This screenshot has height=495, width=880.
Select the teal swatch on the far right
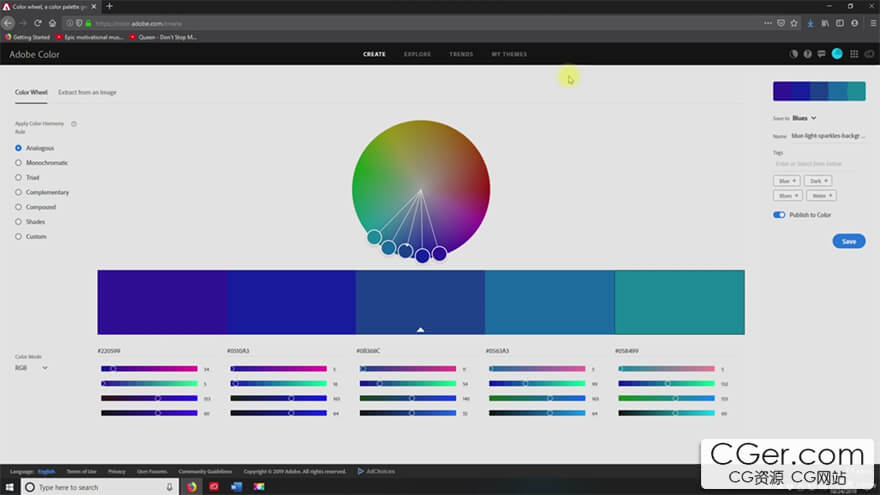pos(680,302)
